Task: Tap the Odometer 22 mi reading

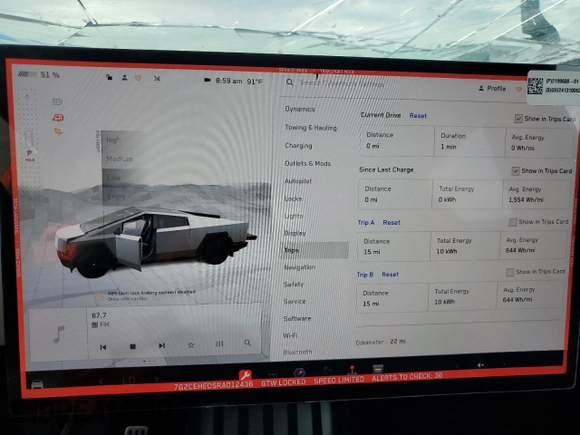Action: [x=381, y=342]
